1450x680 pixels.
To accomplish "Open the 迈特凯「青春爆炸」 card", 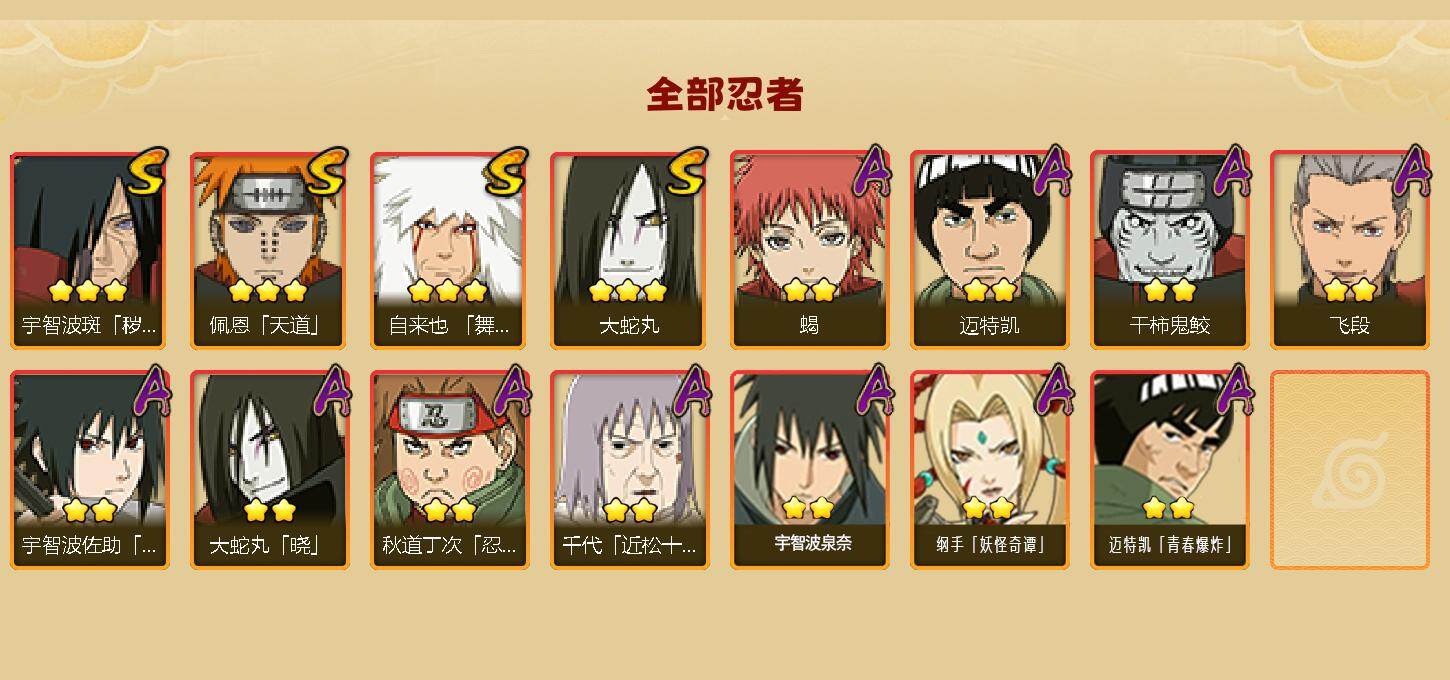I will [1169, 470].
